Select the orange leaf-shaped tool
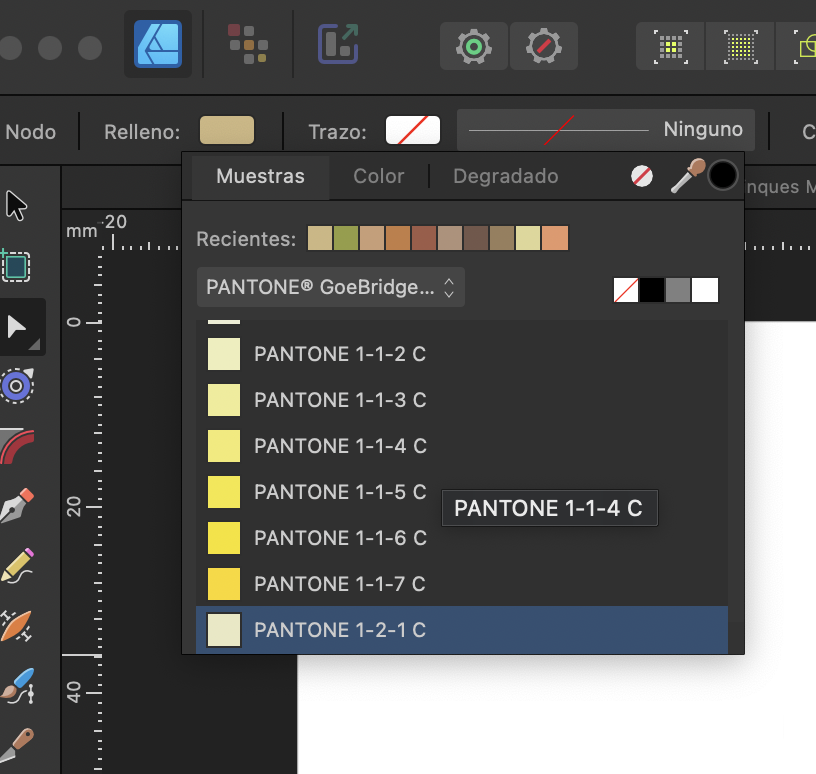This screenshot has width=816, height=774. pos(16,625)
